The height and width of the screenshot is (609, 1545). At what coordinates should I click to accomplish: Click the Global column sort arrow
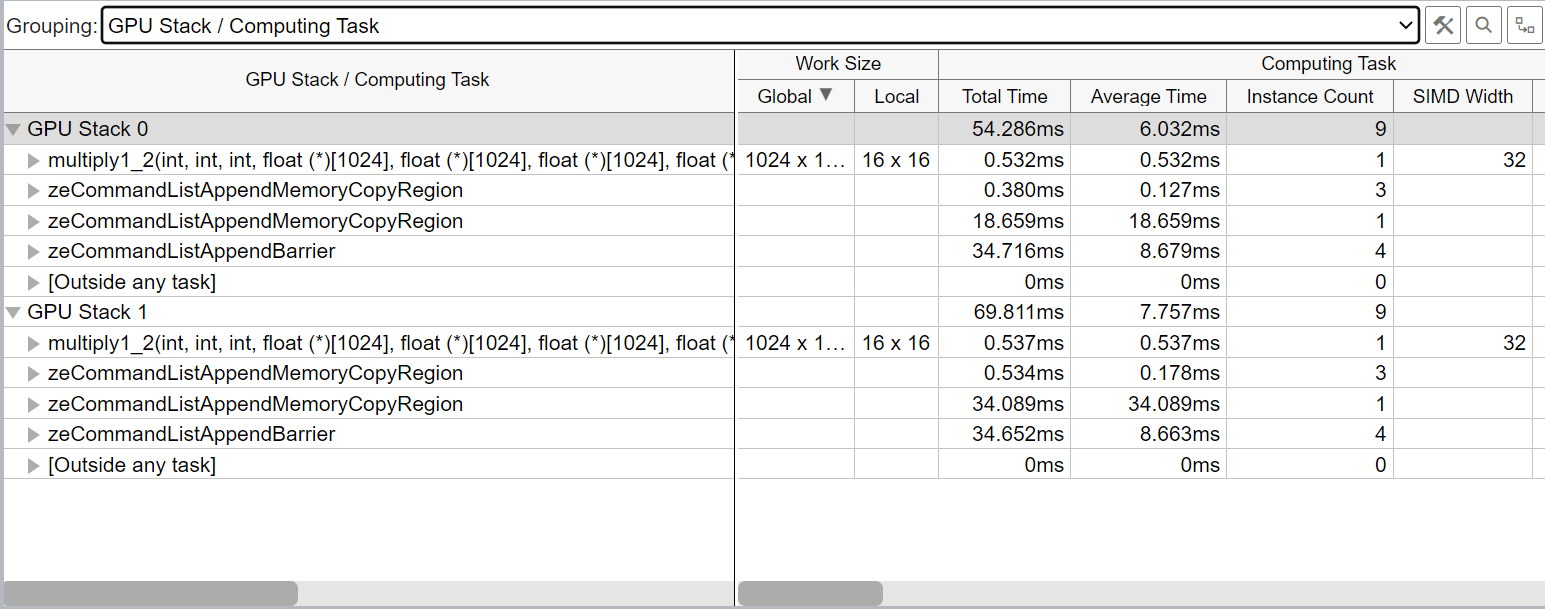click(826, 96)
